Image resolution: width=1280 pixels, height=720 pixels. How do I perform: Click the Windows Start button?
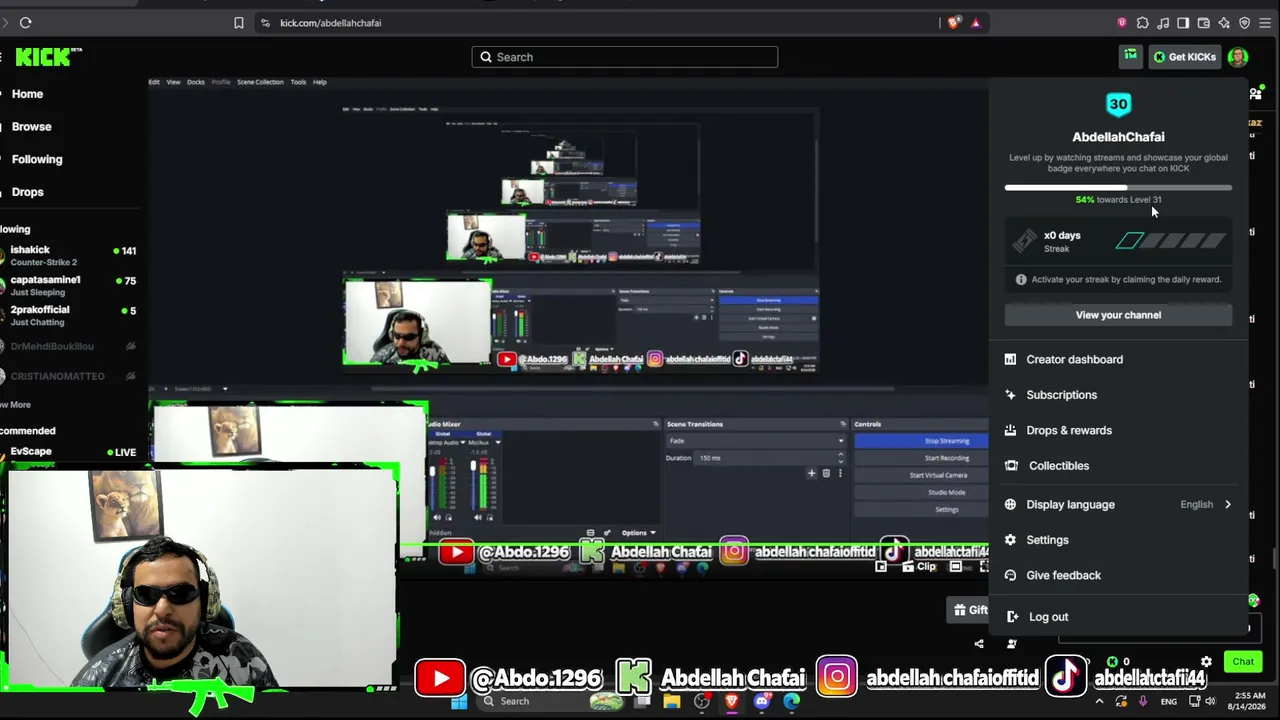click(459, 702)
